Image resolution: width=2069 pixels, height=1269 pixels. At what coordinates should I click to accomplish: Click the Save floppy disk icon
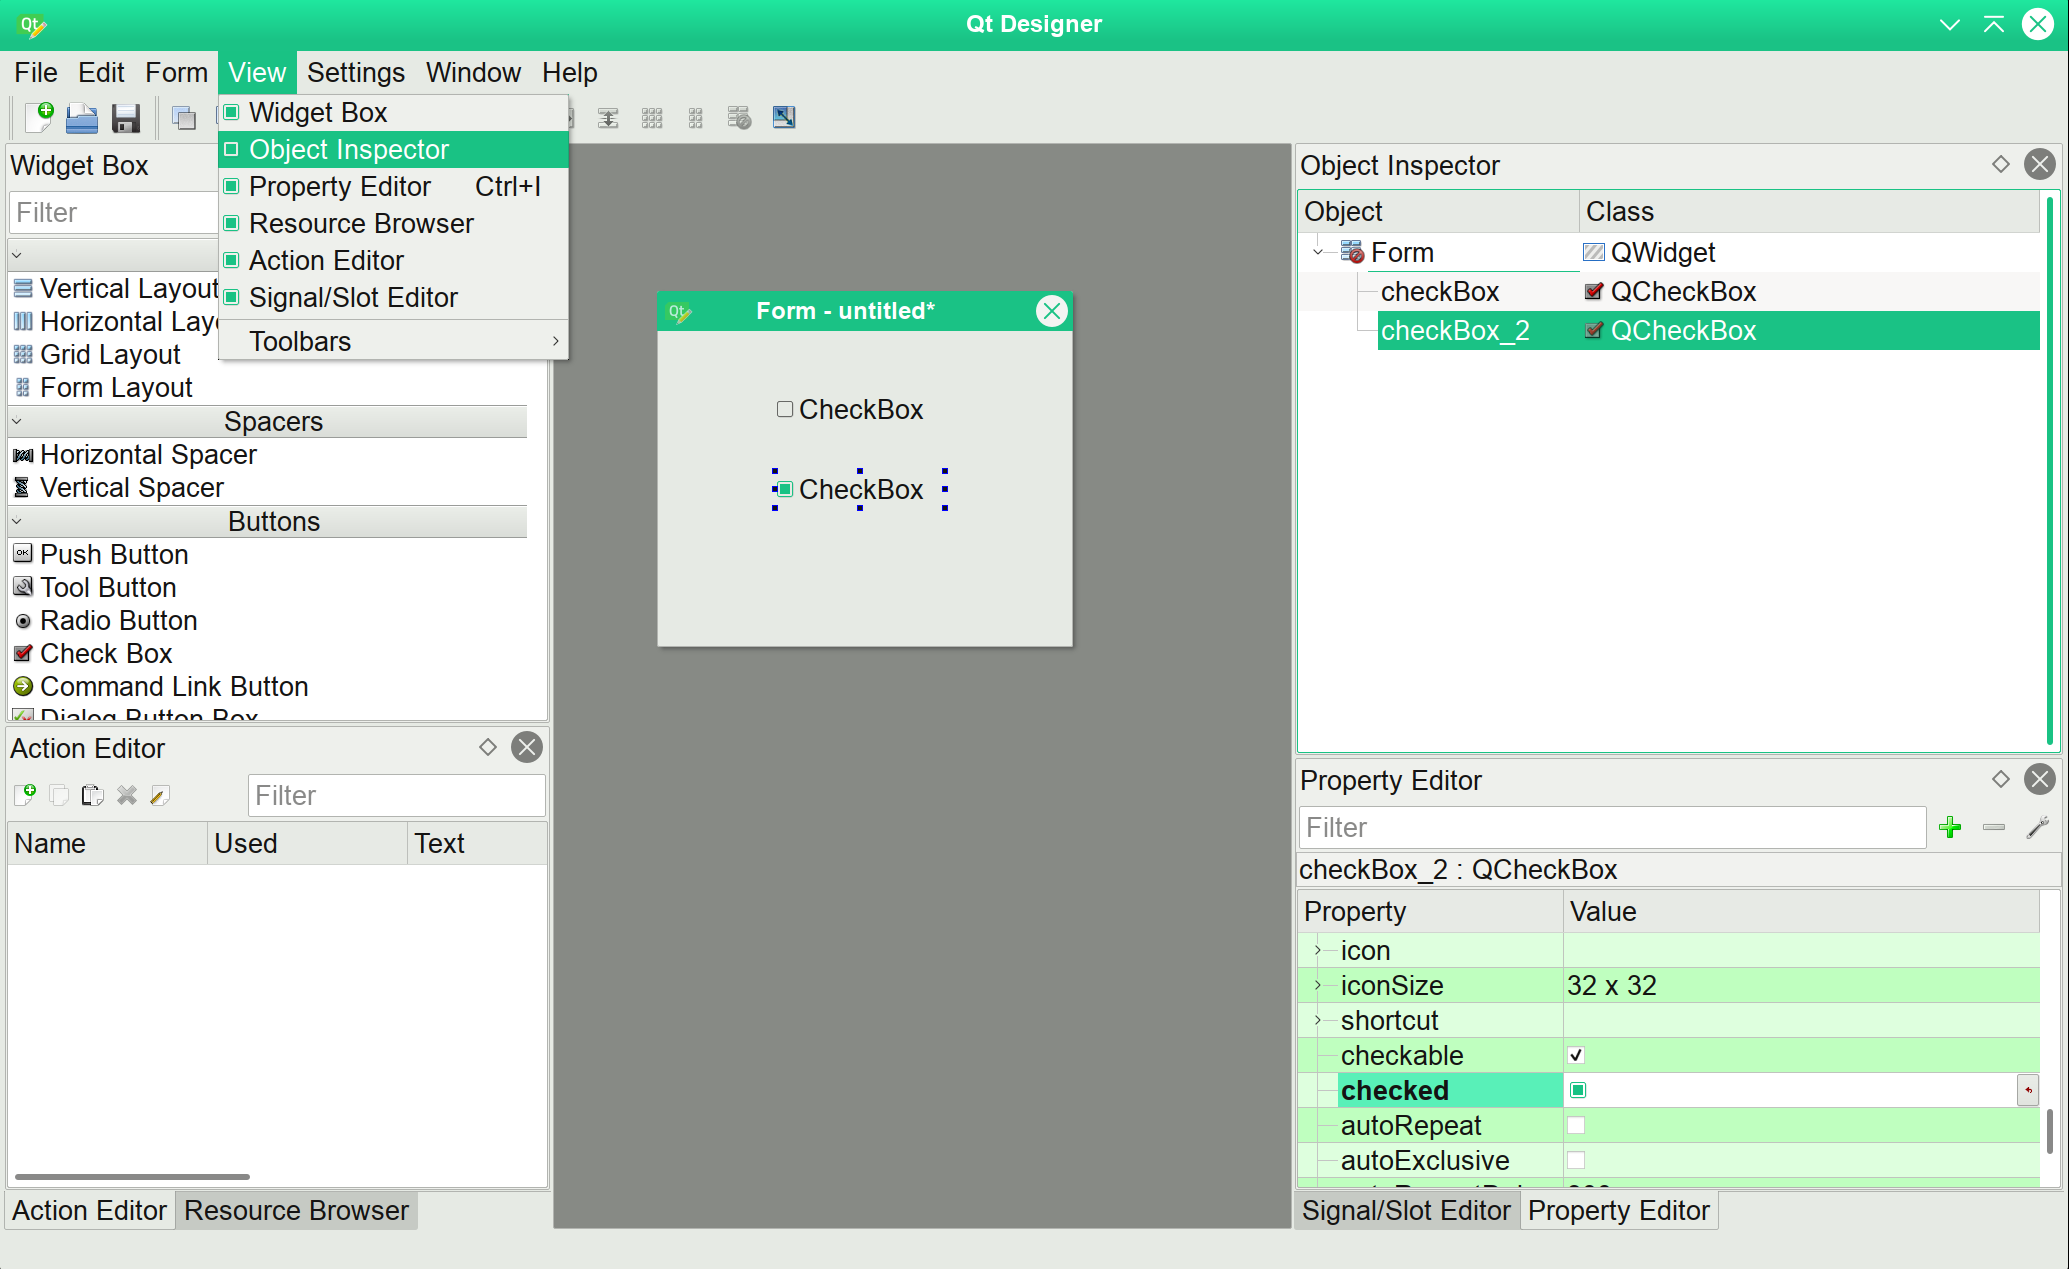(x=126, y=118)
